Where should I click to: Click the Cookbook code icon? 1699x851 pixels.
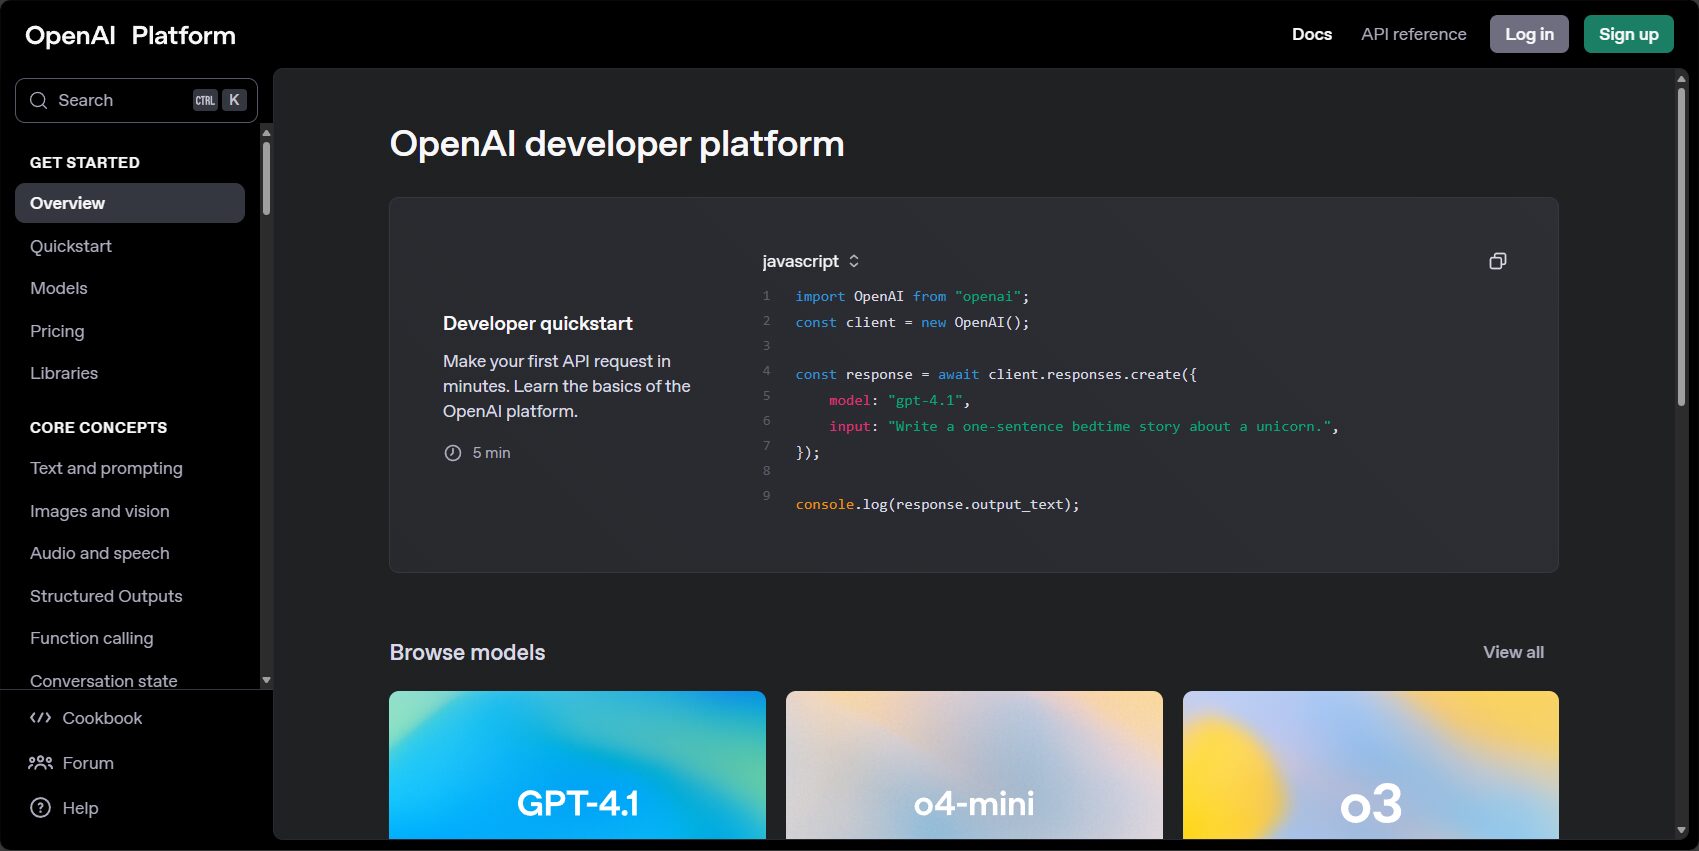(40, 718)
